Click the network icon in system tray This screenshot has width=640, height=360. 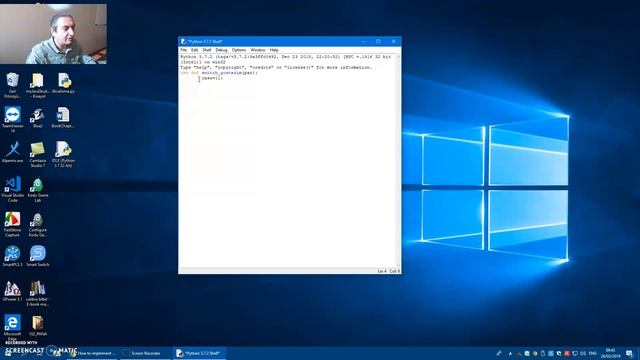575,353
